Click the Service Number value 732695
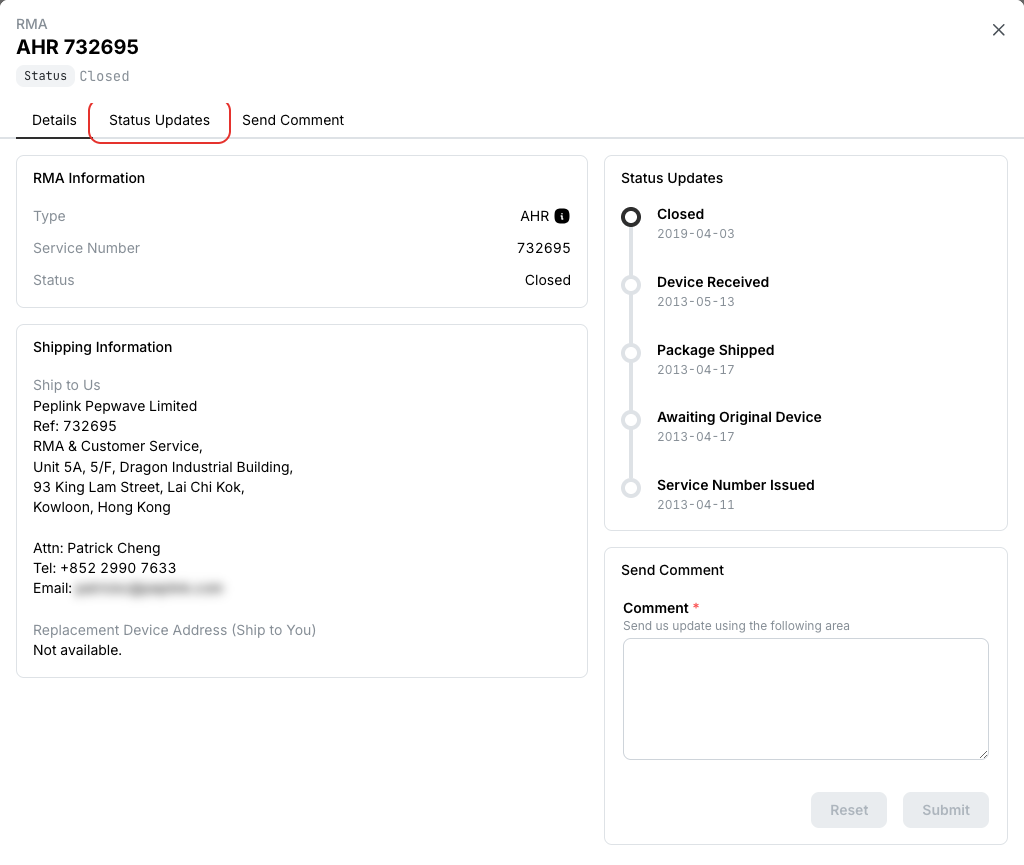 coord(543,248)
